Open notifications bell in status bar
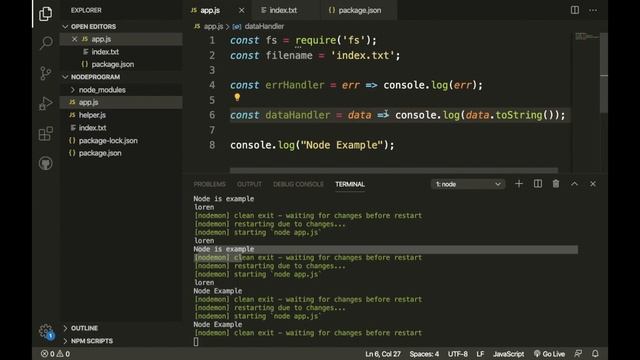640x360 pixels. pos(596,354)
